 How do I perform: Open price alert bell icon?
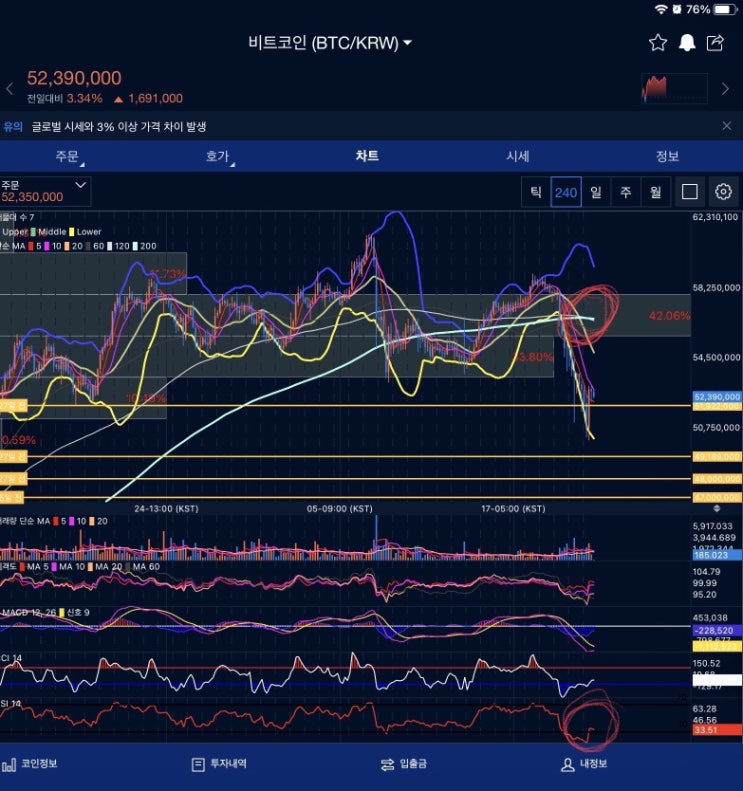click(x=687, y=43)
